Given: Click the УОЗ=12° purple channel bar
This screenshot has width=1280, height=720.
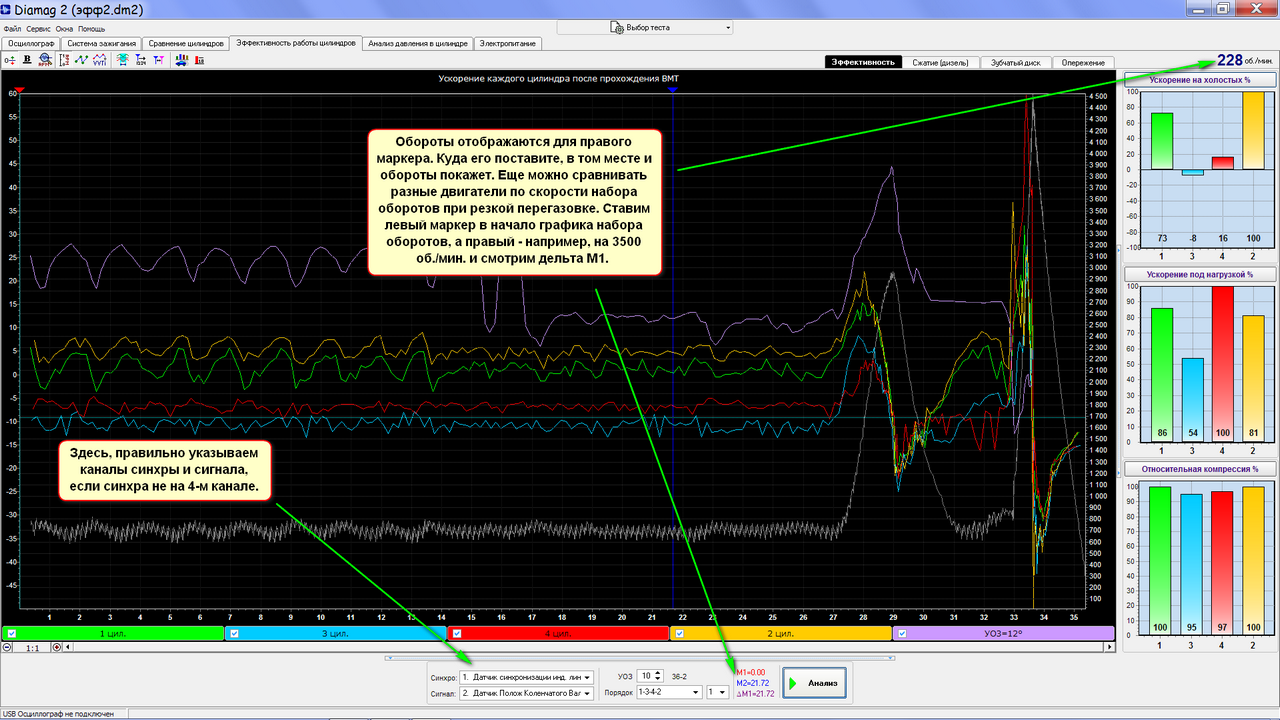Looking at the screenshot, I should click(x=1004, y=633).
